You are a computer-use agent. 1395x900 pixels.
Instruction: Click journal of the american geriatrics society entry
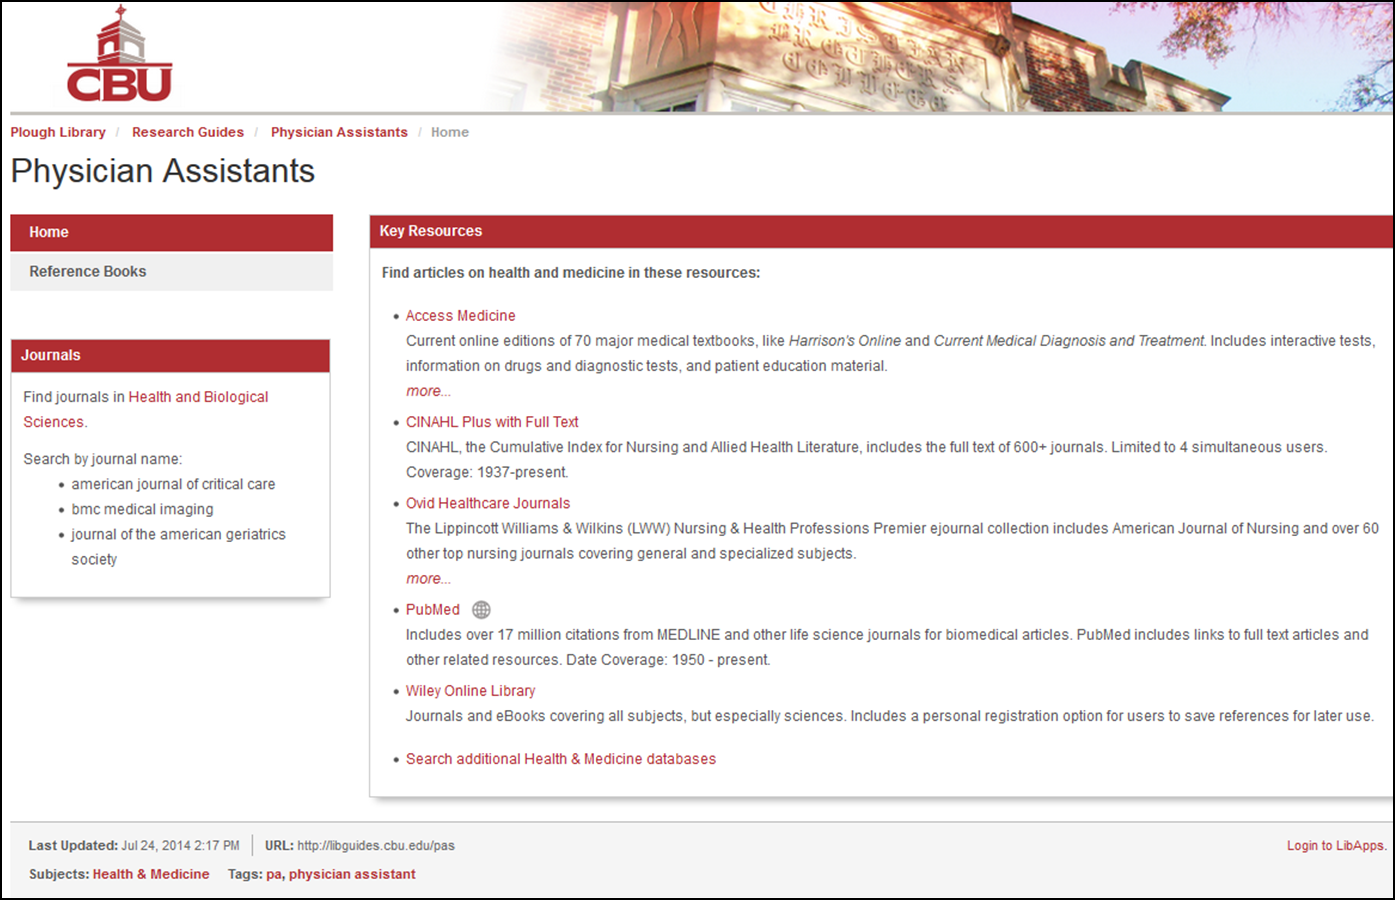coord(178,547)
